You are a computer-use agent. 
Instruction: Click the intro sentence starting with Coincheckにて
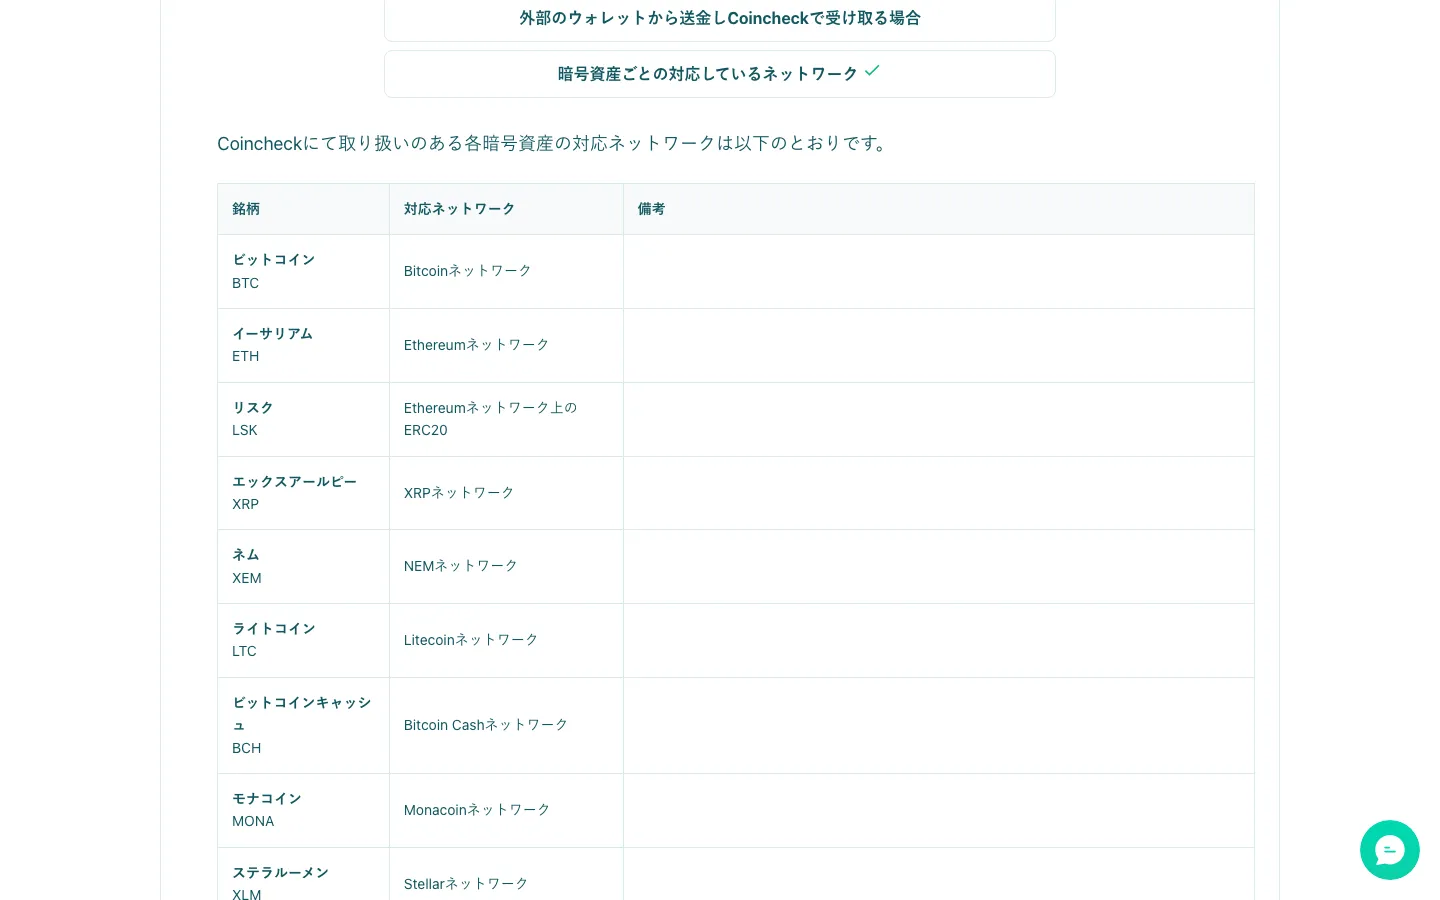tap(553, 144)
